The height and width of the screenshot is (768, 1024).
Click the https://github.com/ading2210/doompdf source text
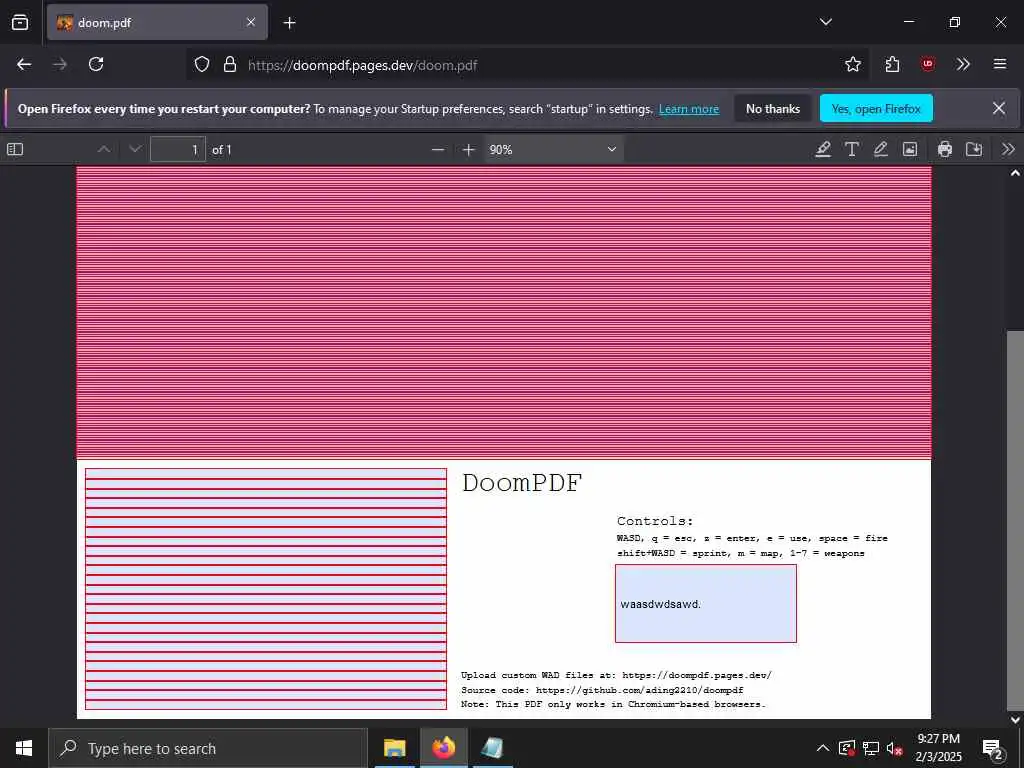tap(639, 690)
